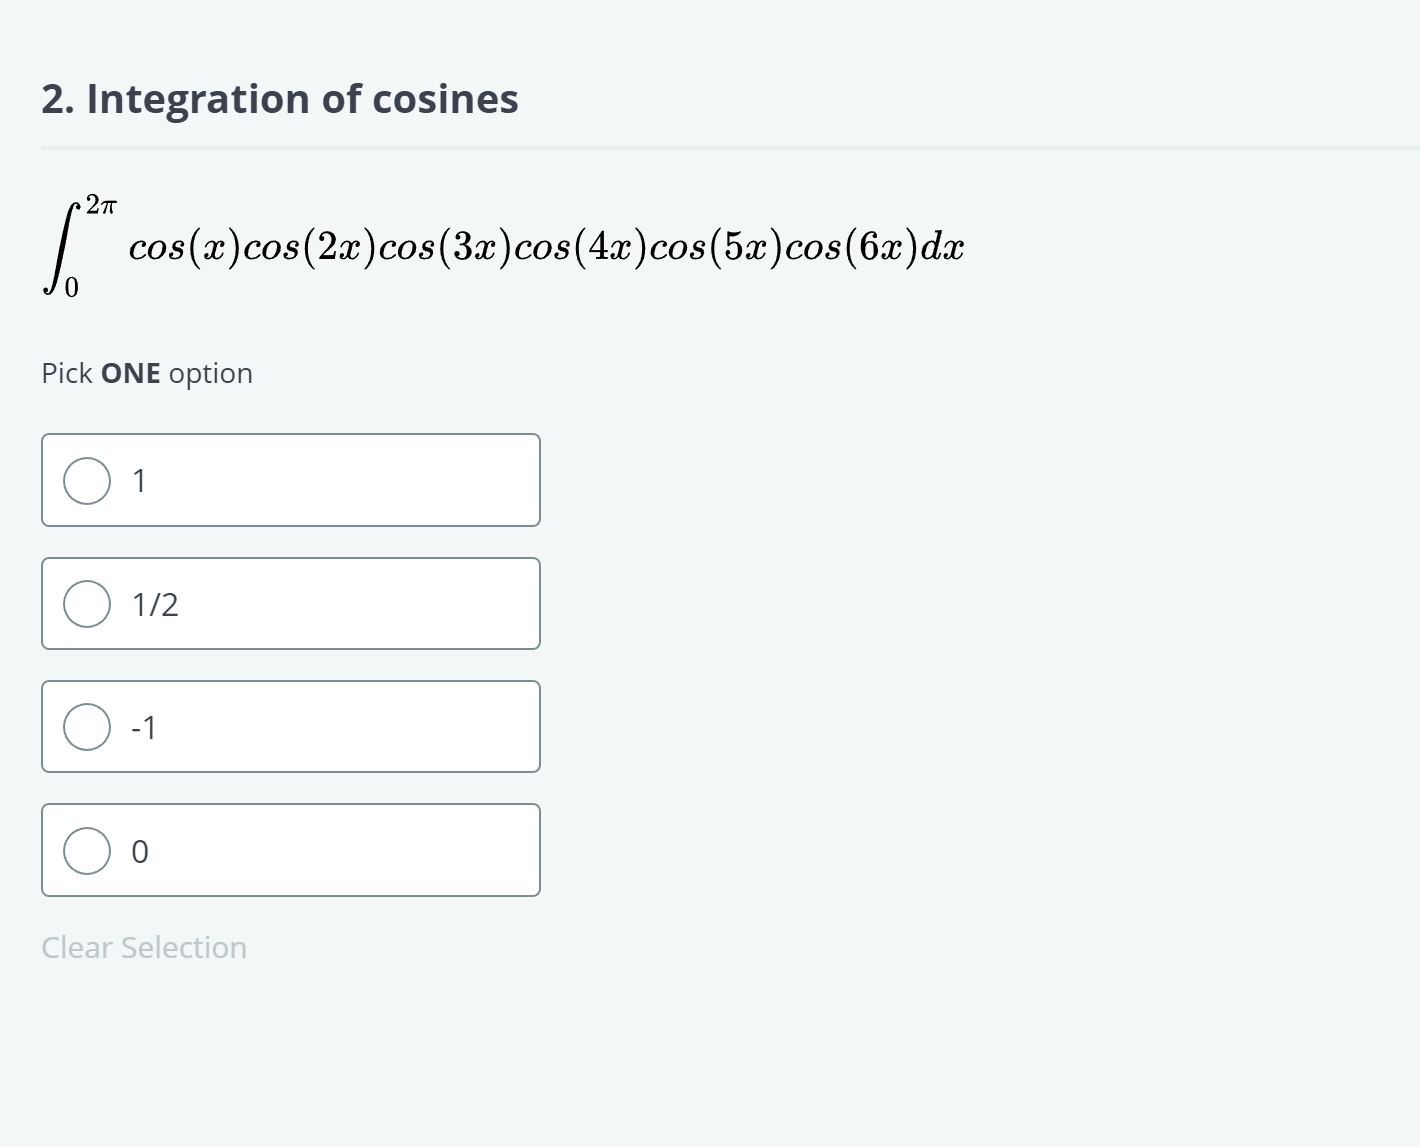Click the '0' option label text
1420x1147 pixels.
(140, 852)
